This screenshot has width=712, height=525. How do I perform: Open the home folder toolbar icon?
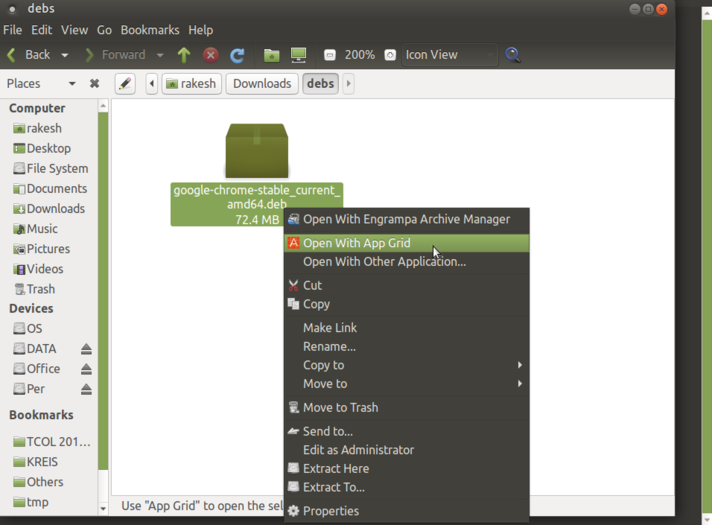pyautogui.click(x=272, y=55)
